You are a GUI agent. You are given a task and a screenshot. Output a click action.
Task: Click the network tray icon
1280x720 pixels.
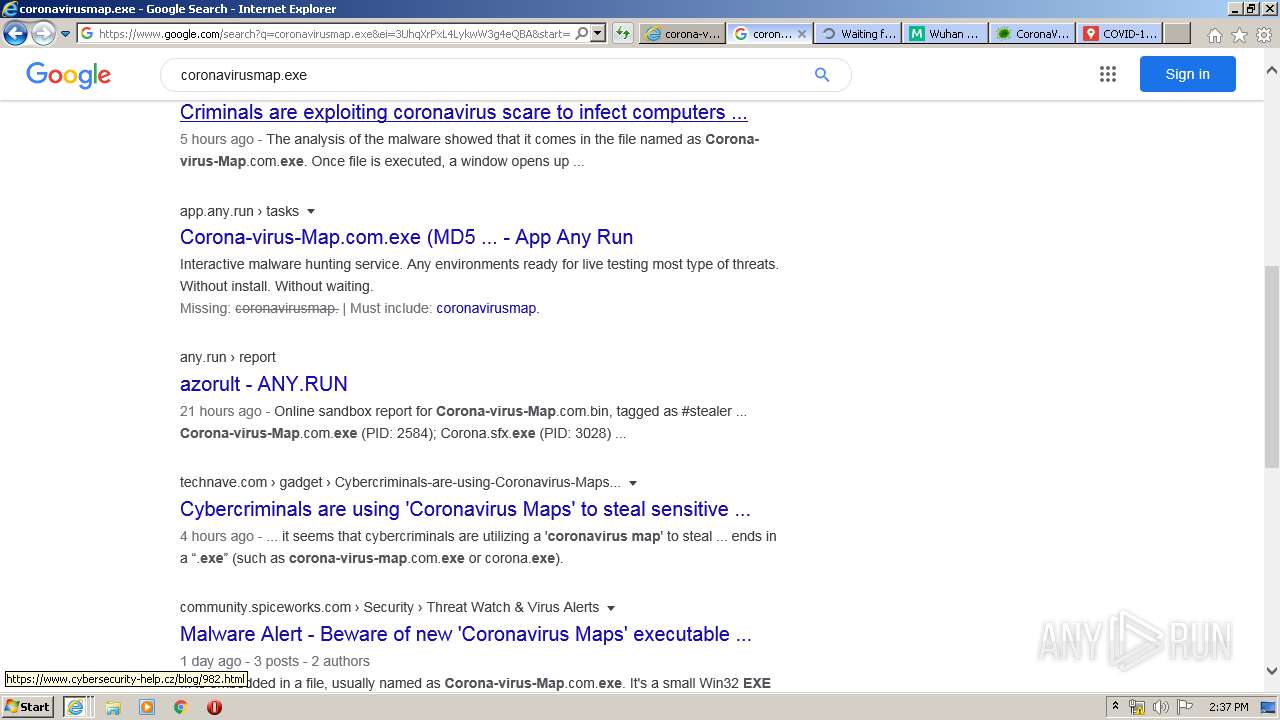[1137, 707]
